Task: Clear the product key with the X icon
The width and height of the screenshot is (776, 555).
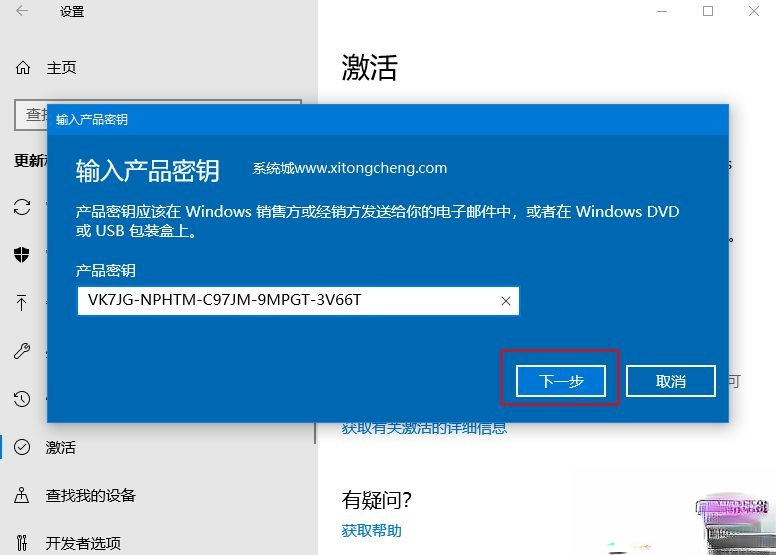Action: [505, 301]
